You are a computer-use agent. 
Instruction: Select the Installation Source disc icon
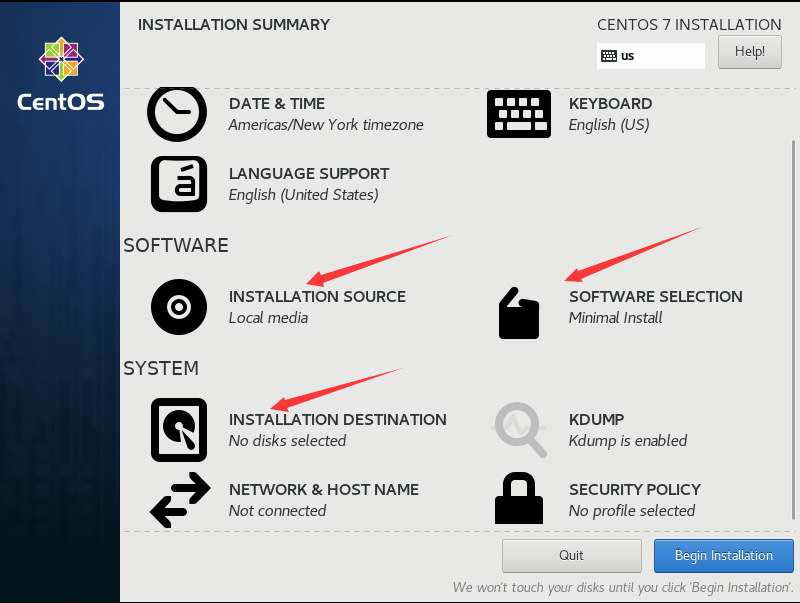click(179, 307)
